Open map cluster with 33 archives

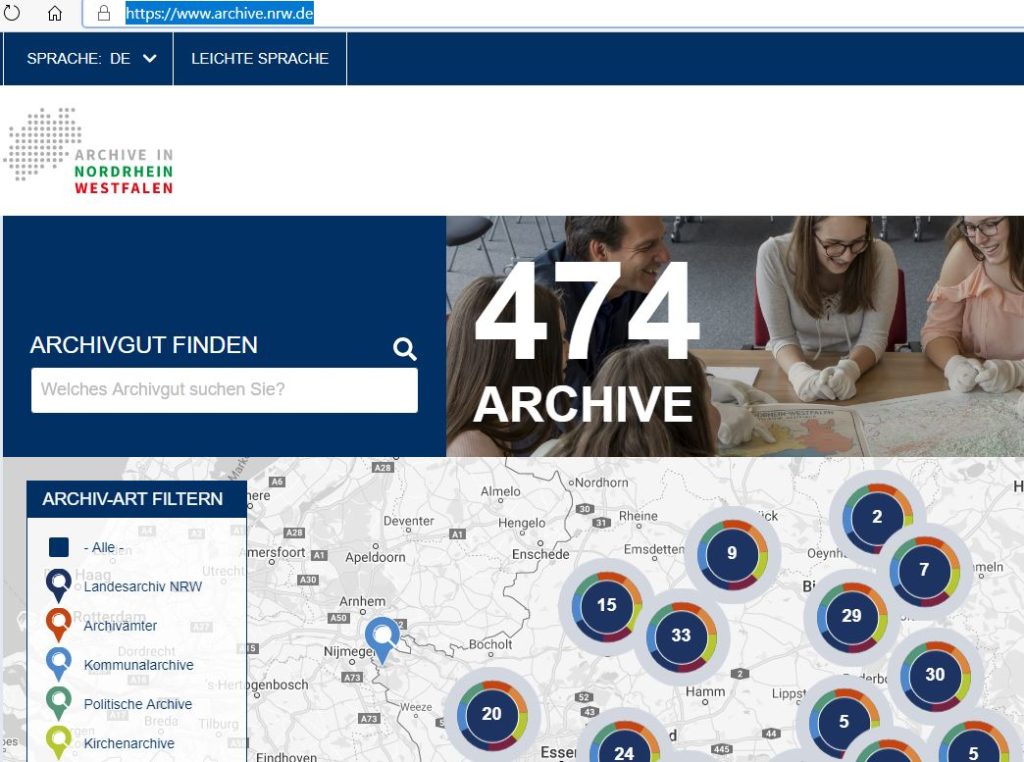(x=681, y=635)
